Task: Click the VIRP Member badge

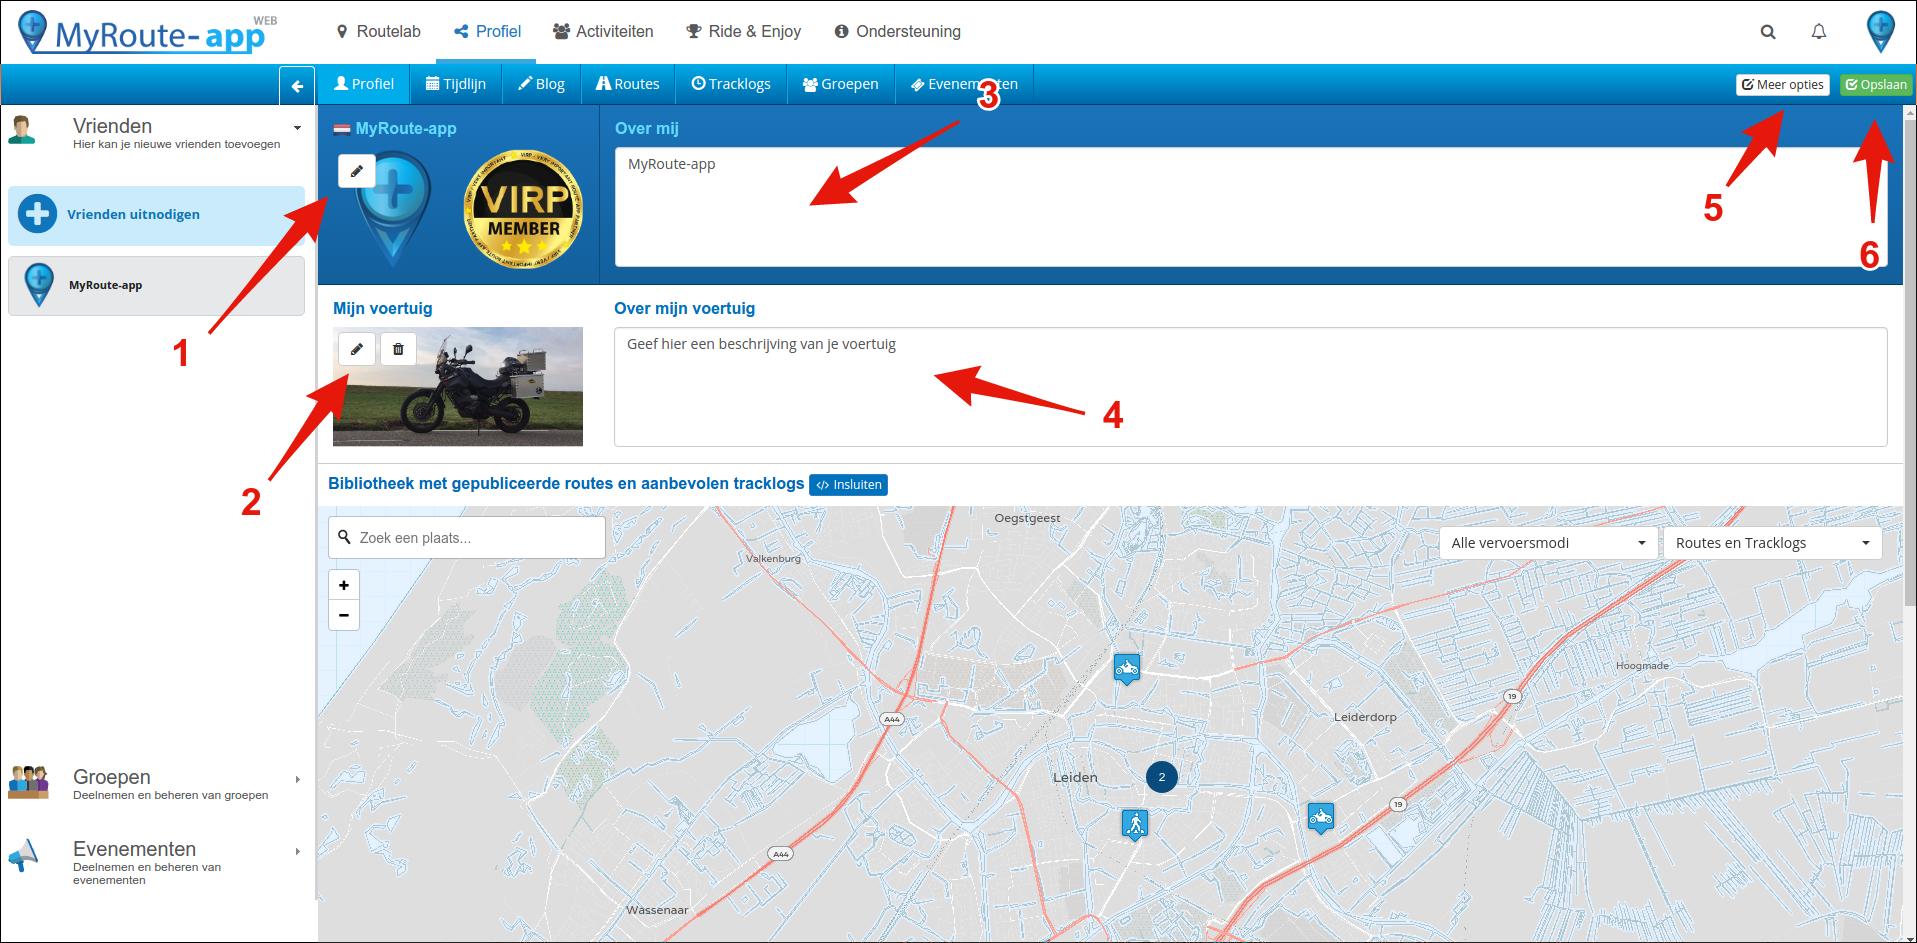Action: (523, 209)
